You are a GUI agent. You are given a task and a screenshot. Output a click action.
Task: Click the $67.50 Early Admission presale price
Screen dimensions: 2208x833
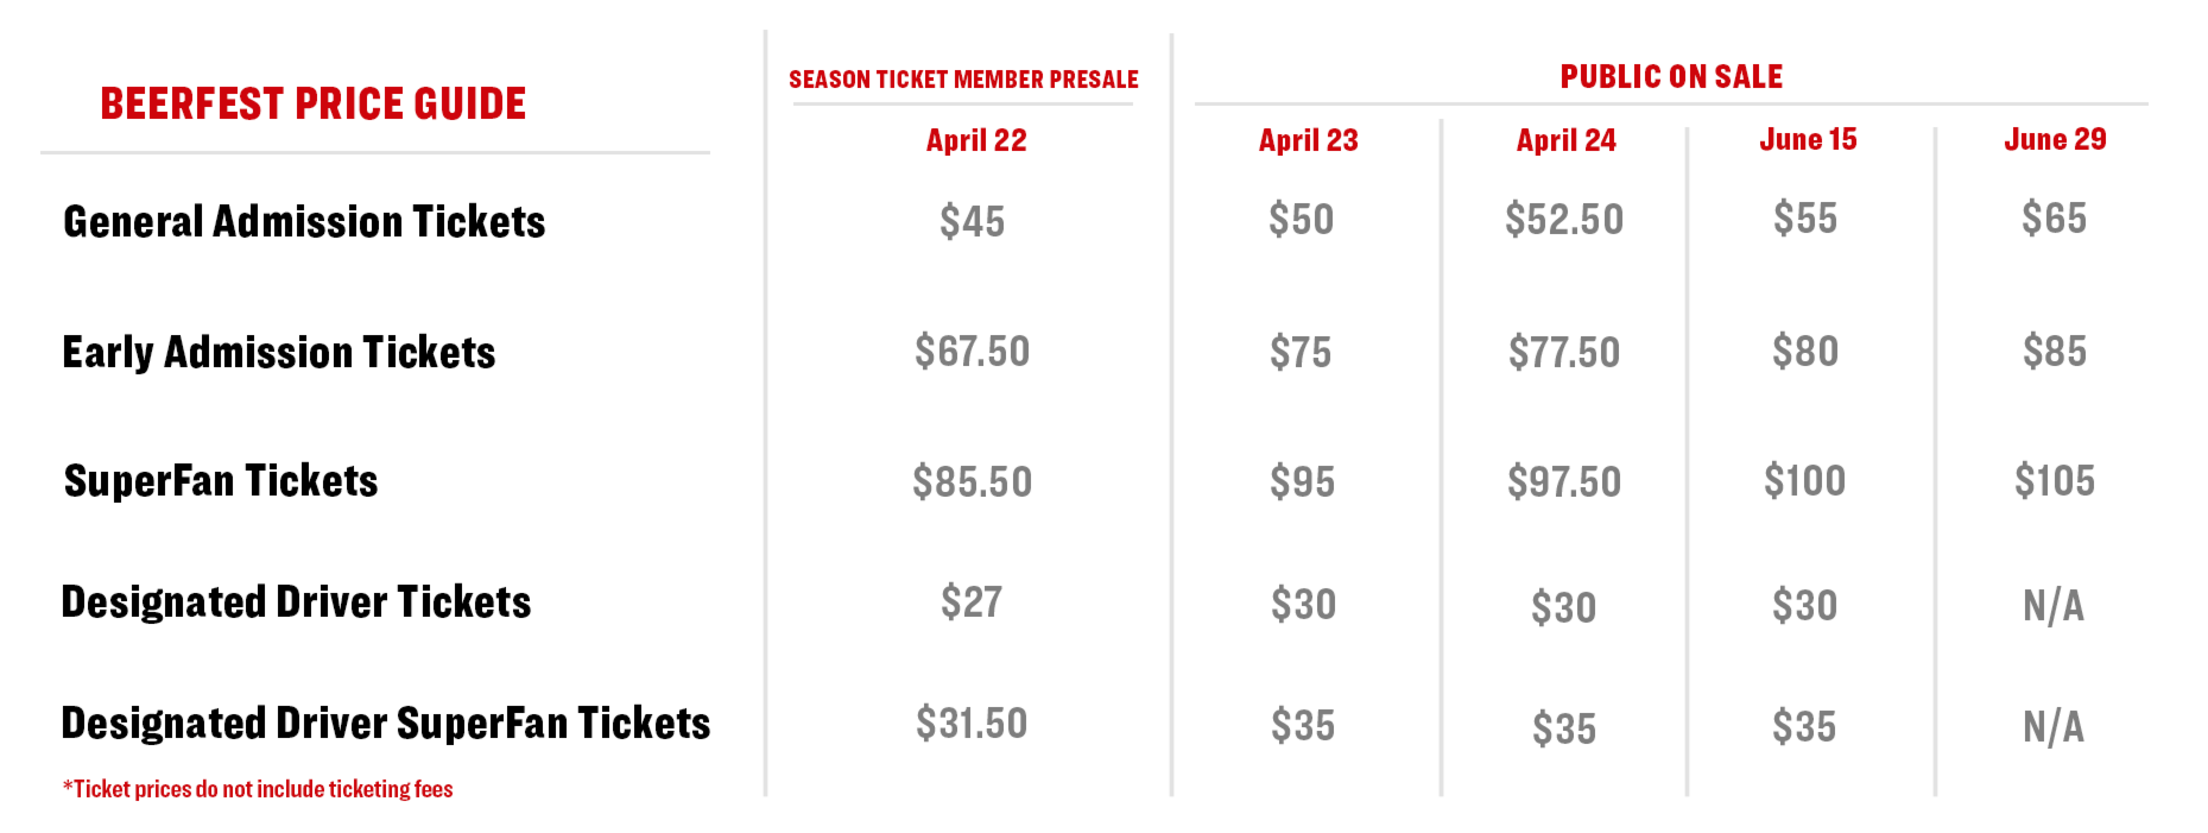pyautogui.click(x=971, y=351)
